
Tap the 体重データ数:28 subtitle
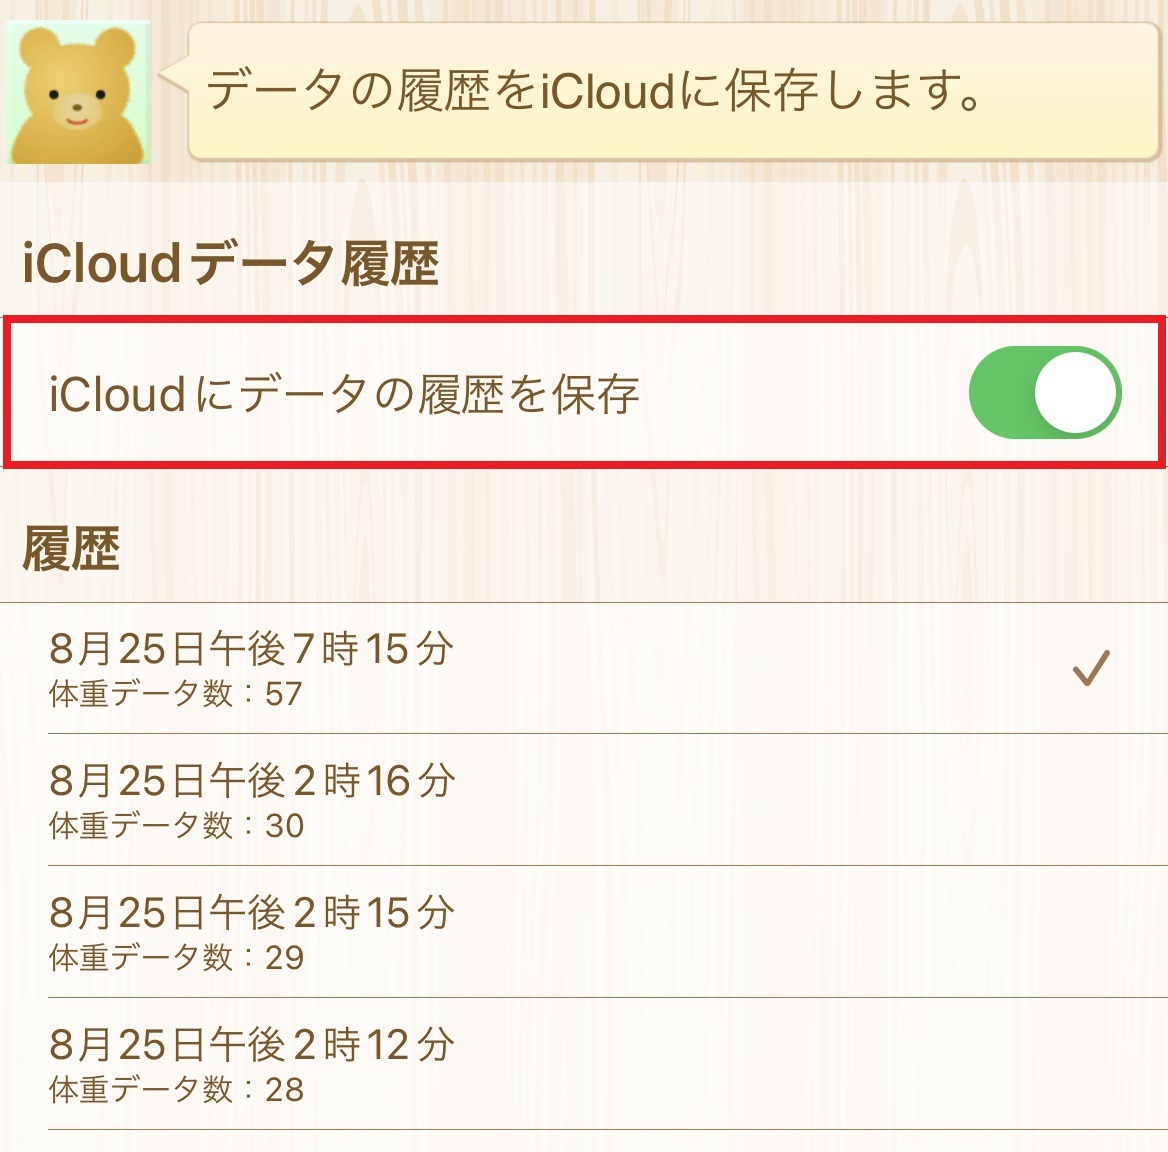pyautogui.click(x=176, y=1090)
